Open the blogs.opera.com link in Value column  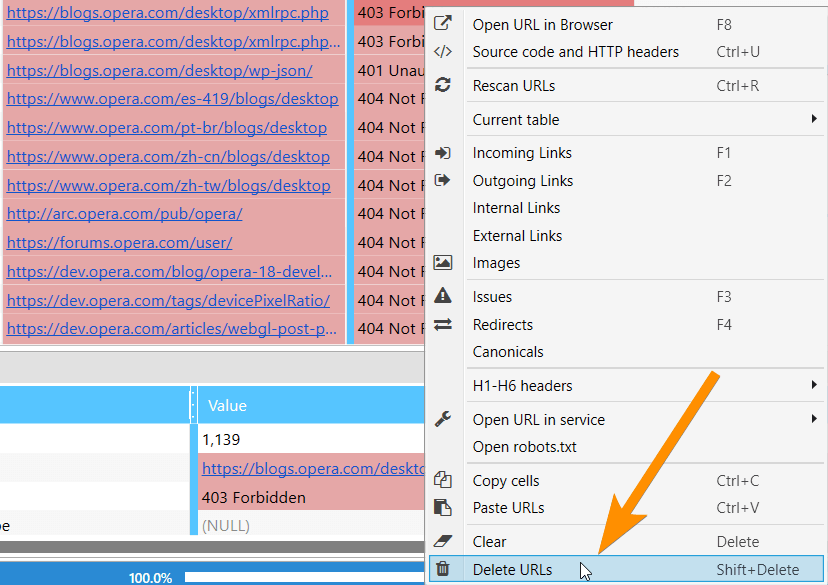tap(313, 468)
